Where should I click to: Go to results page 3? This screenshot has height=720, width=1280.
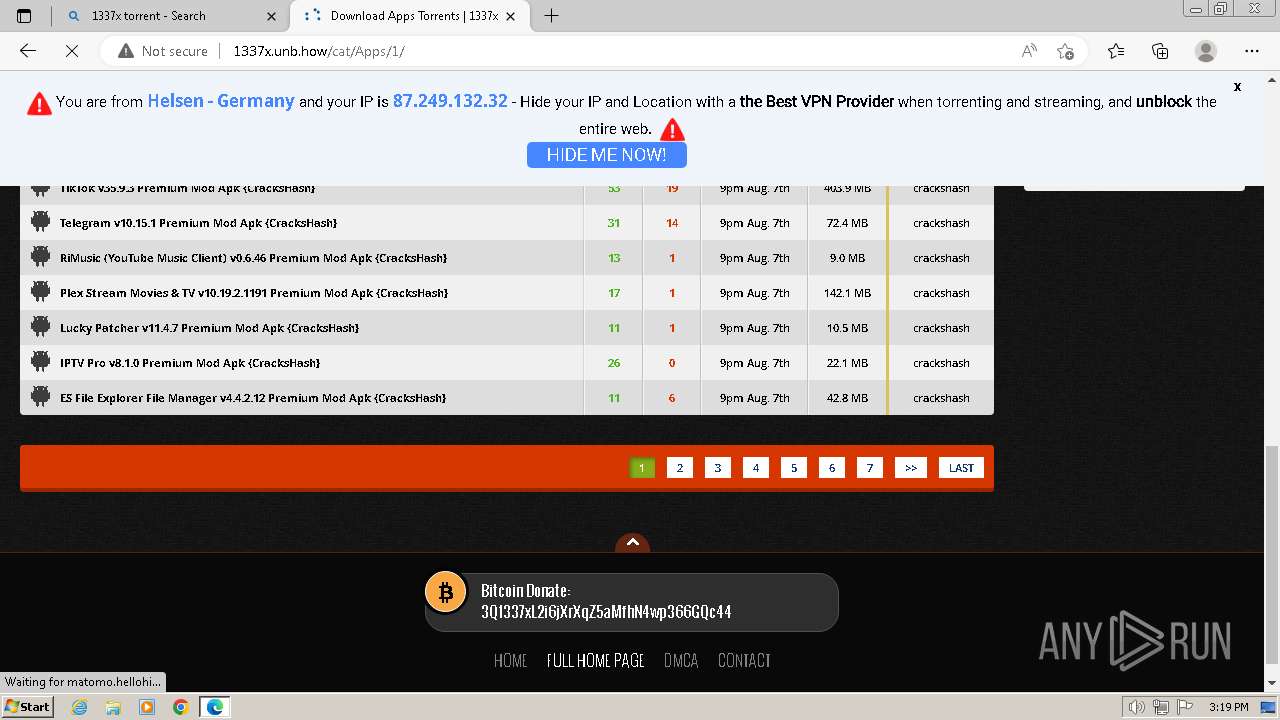coord(718,467)
